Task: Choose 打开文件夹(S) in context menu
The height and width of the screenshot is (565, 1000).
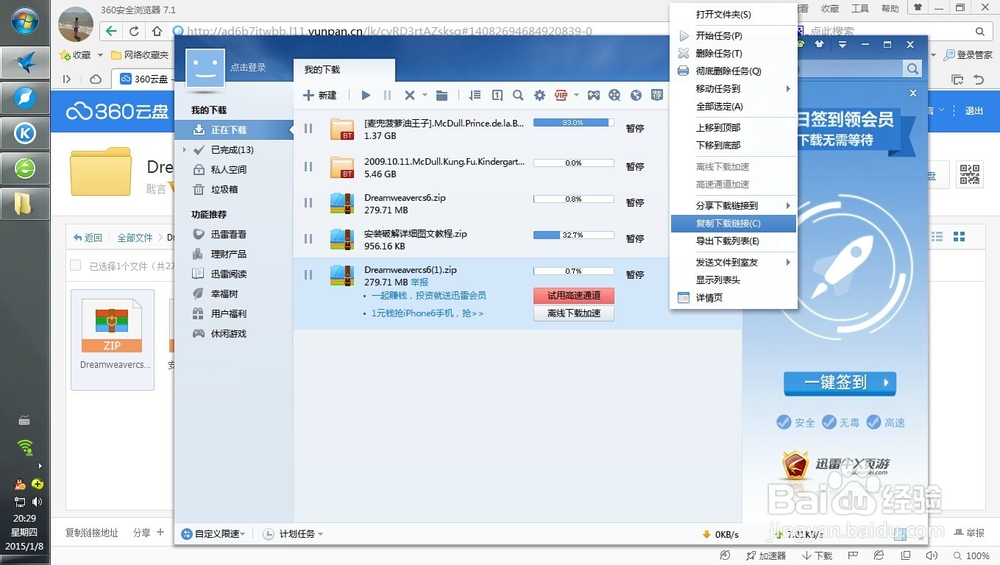Action: [x=733, y=15]
